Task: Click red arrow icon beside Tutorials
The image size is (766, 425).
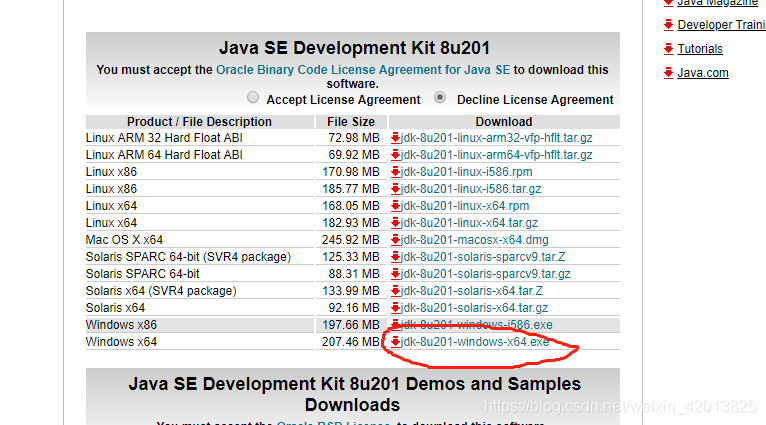Action: tap(668, 49)
